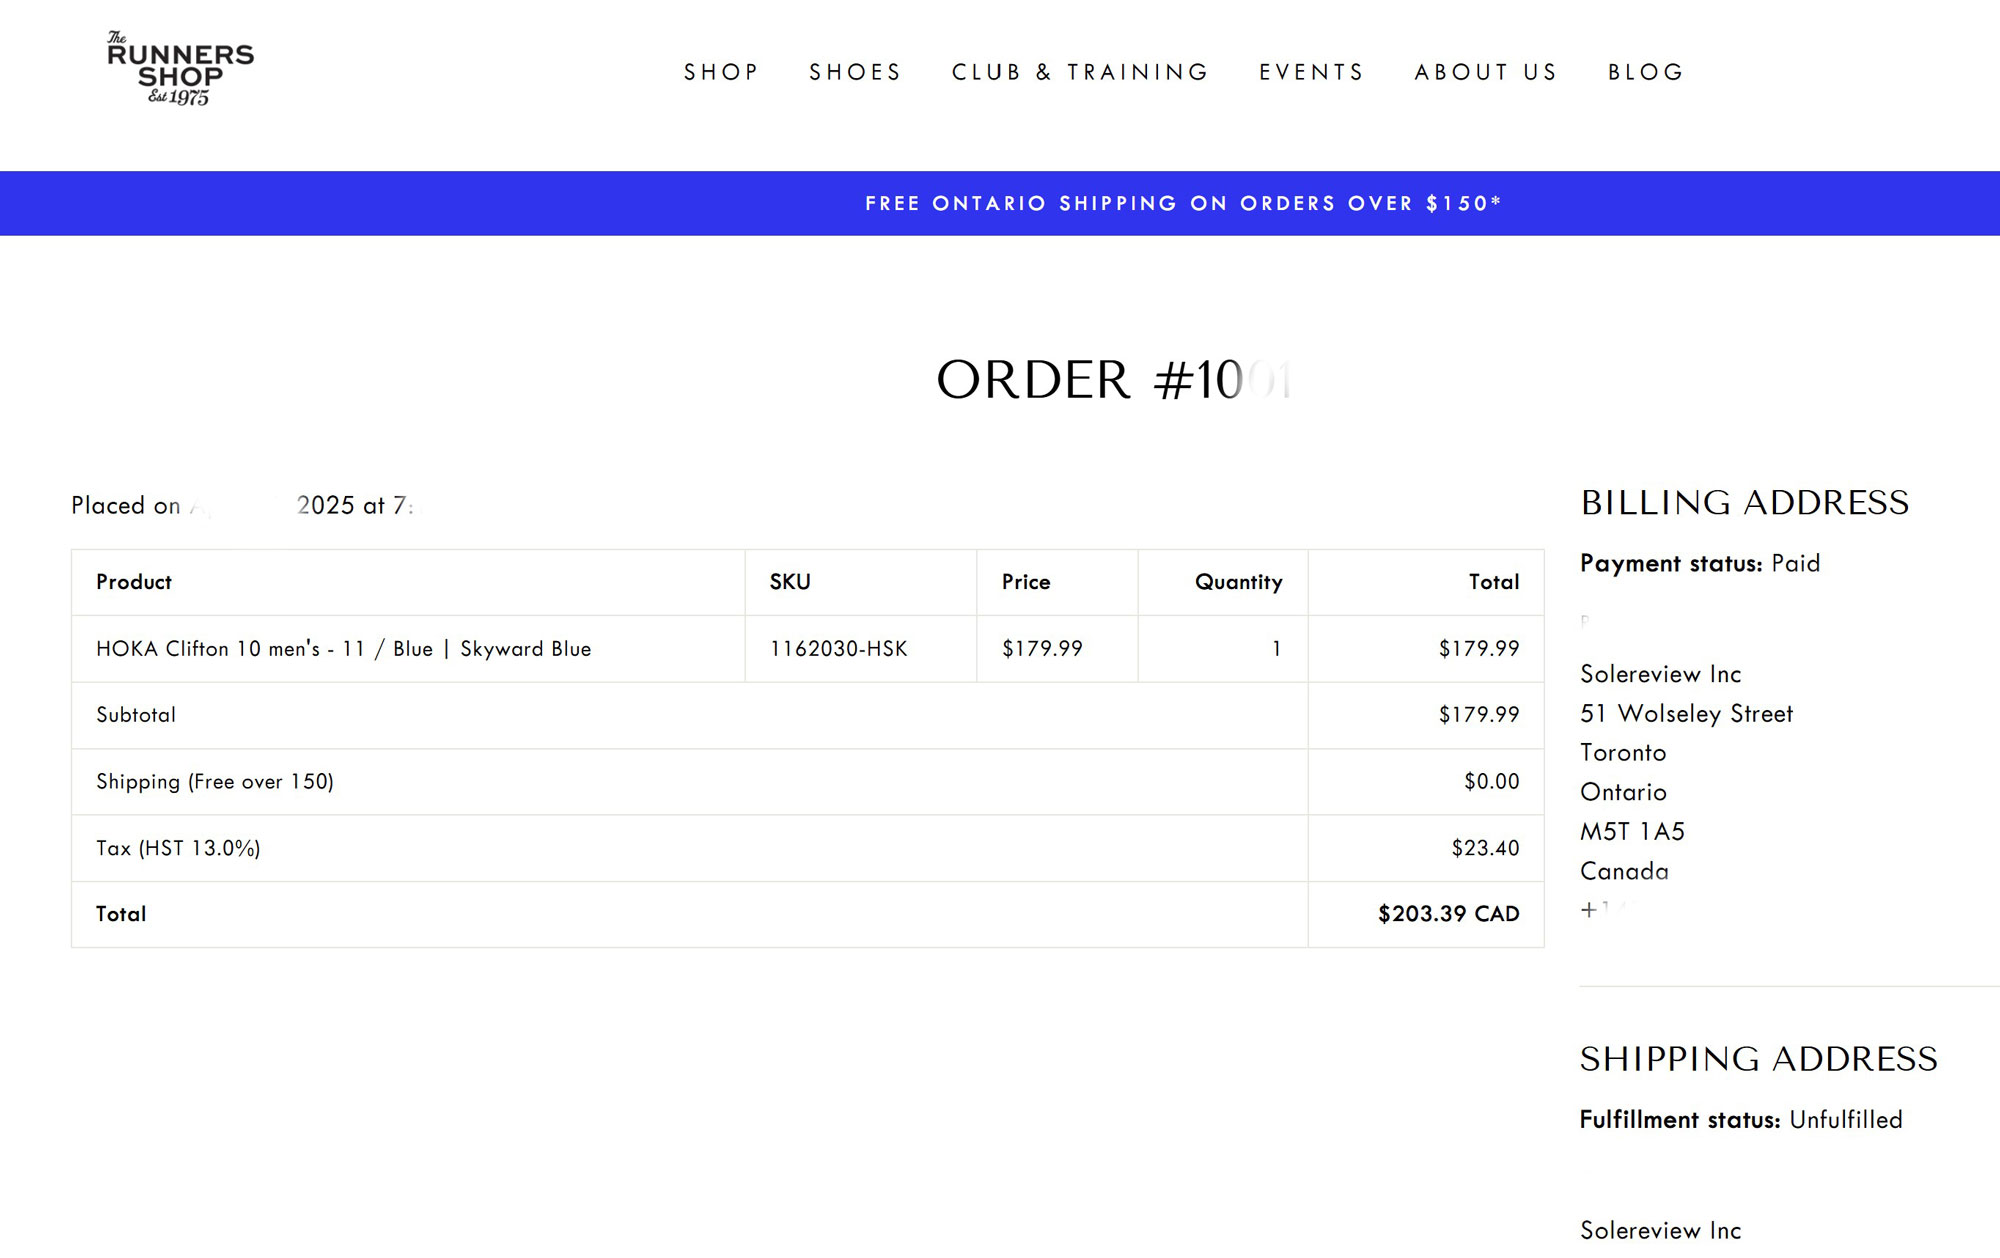The image size is (2000, 1258).
Task: Click the $203.39 CAD total
Action: point(1448,914)
